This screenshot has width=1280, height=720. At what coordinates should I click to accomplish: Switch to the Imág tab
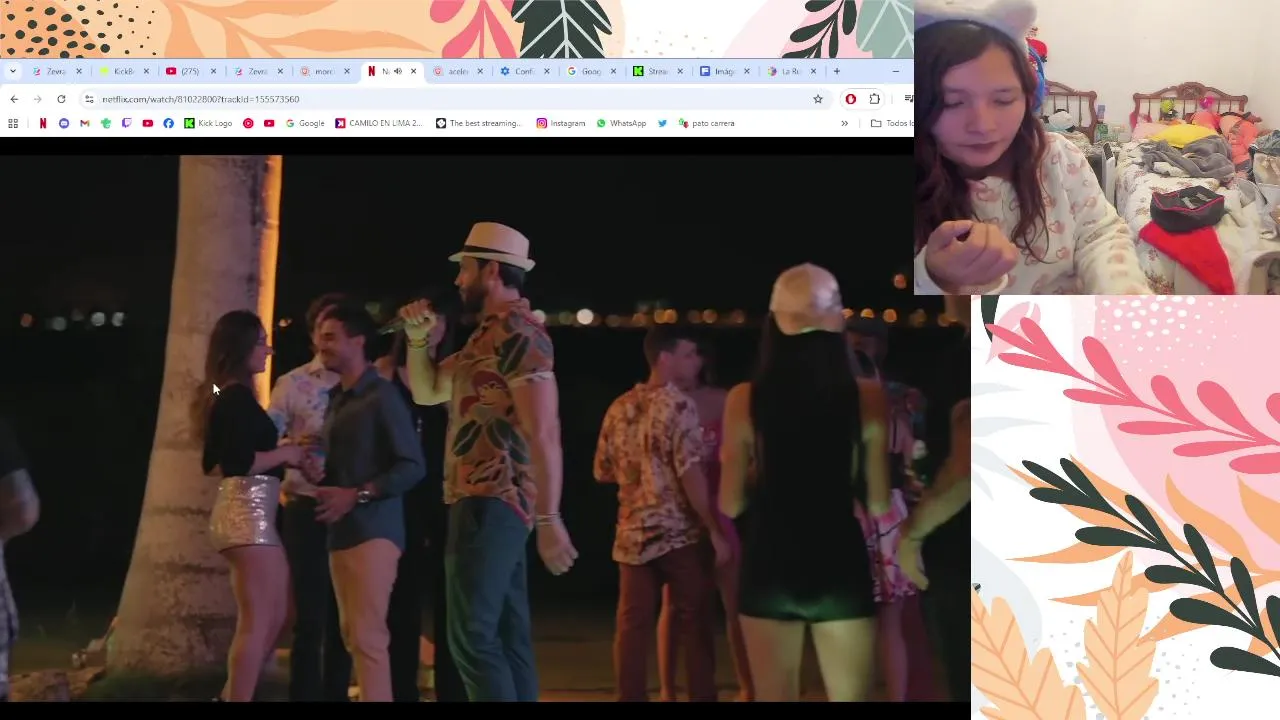(724, 71)
